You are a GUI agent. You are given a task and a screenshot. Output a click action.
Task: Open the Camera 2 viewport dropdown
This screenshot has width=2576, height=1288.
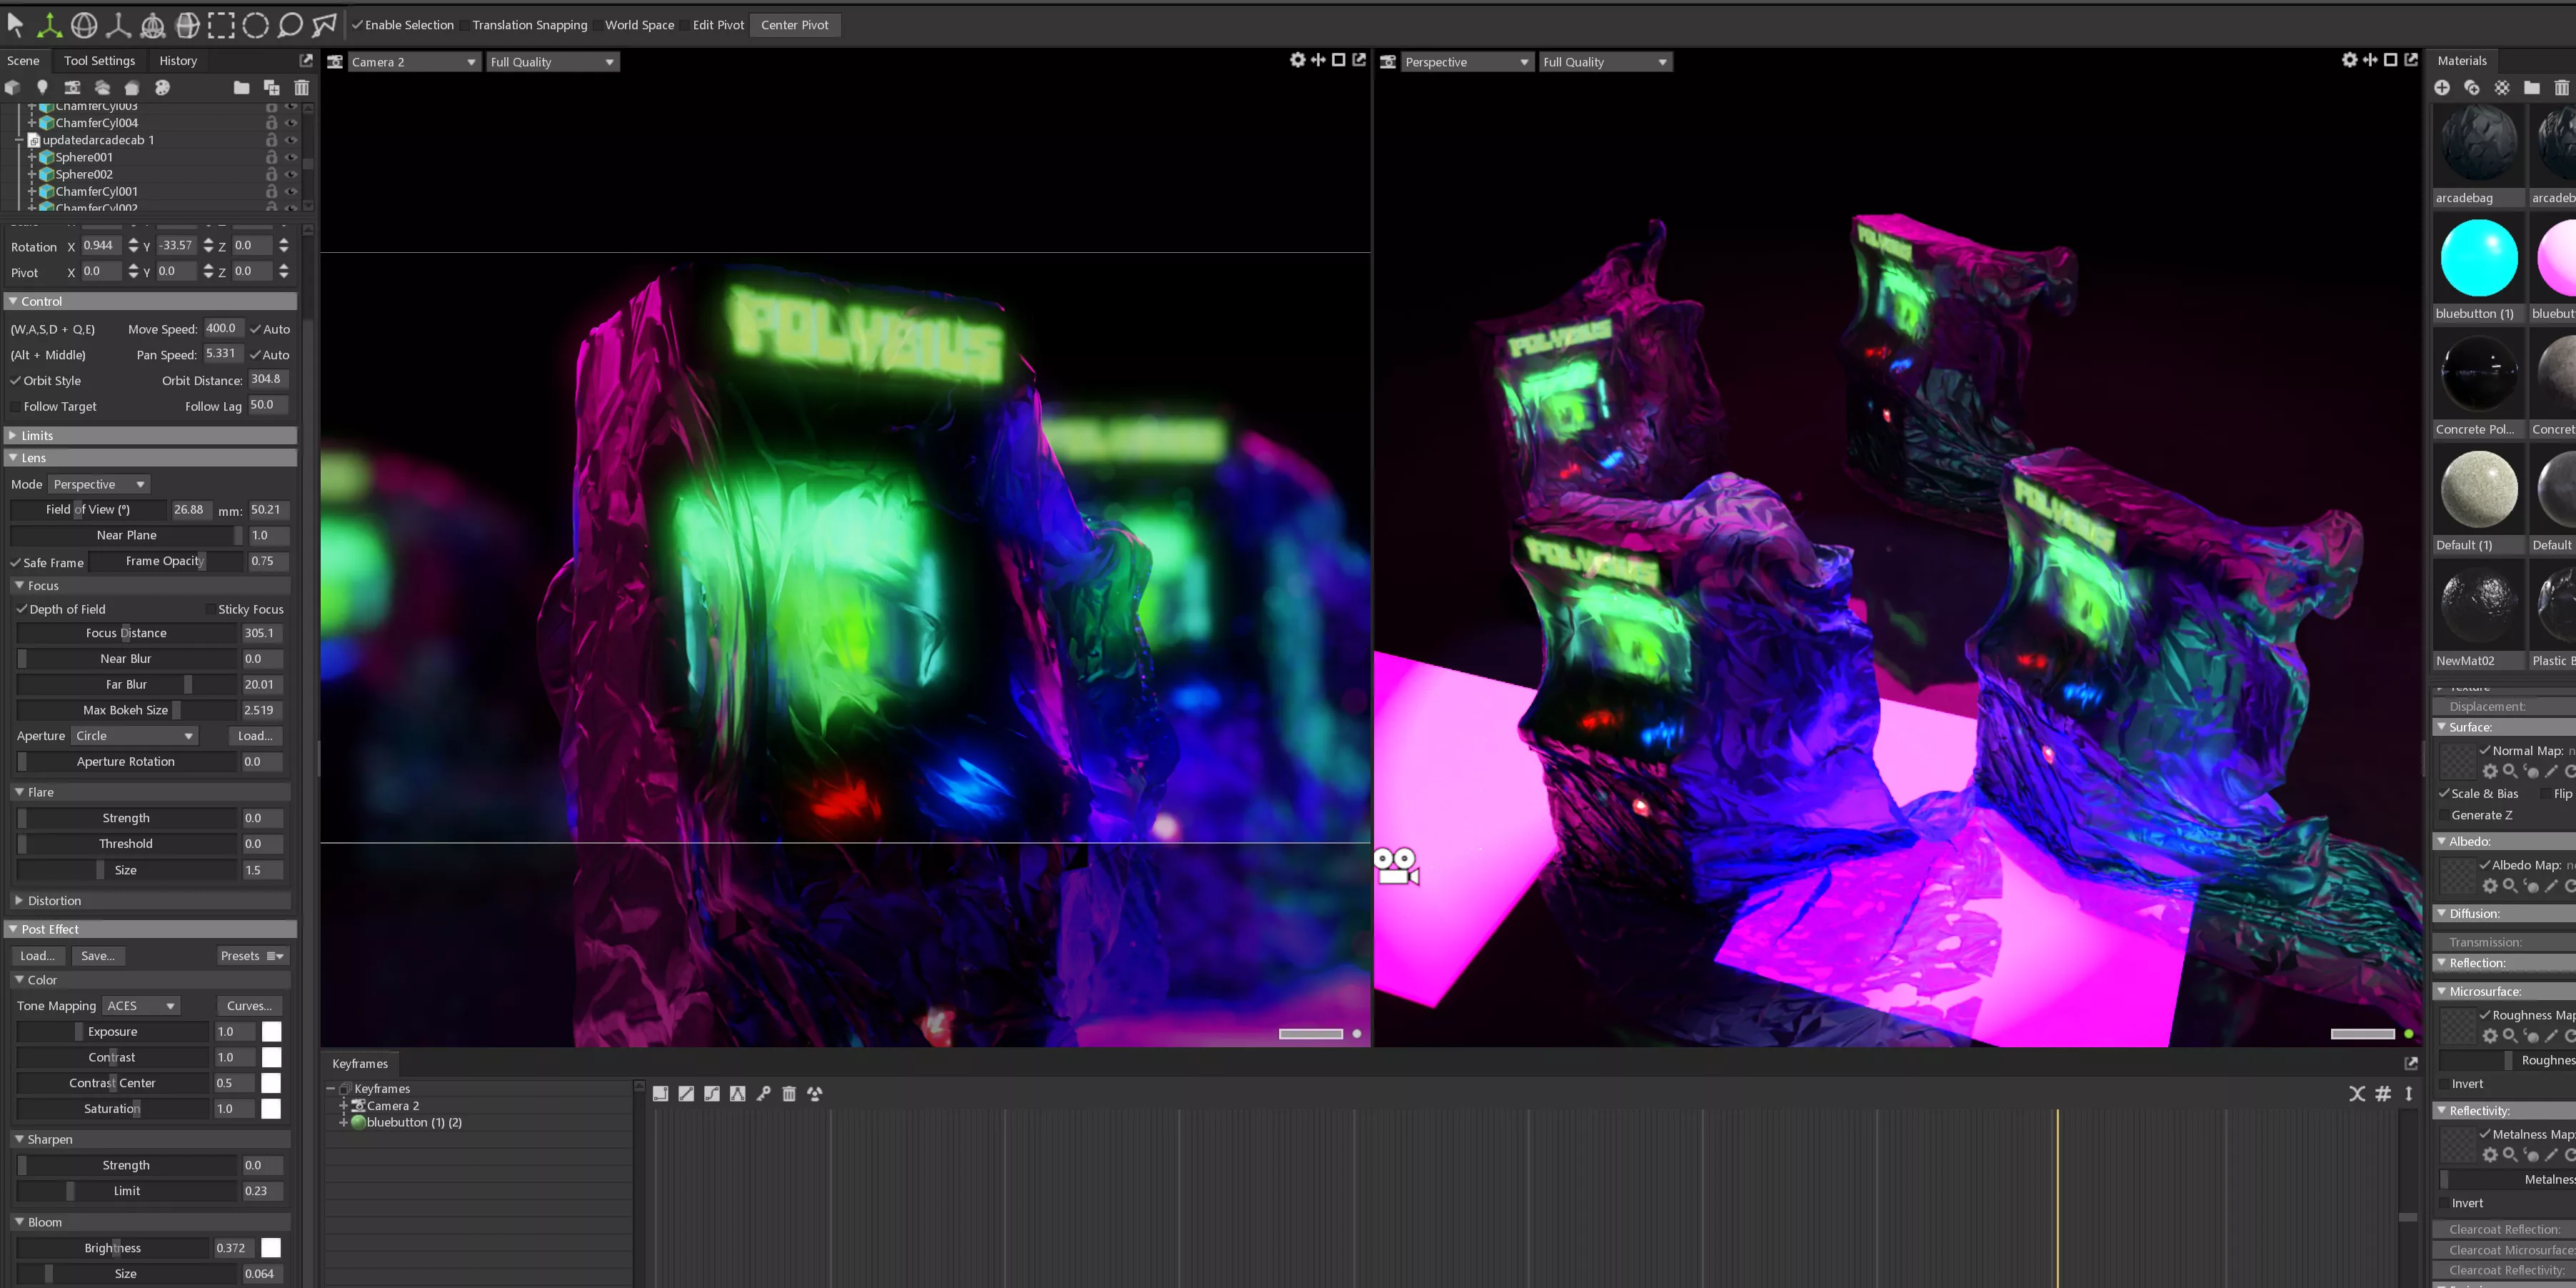pos(412,62)
